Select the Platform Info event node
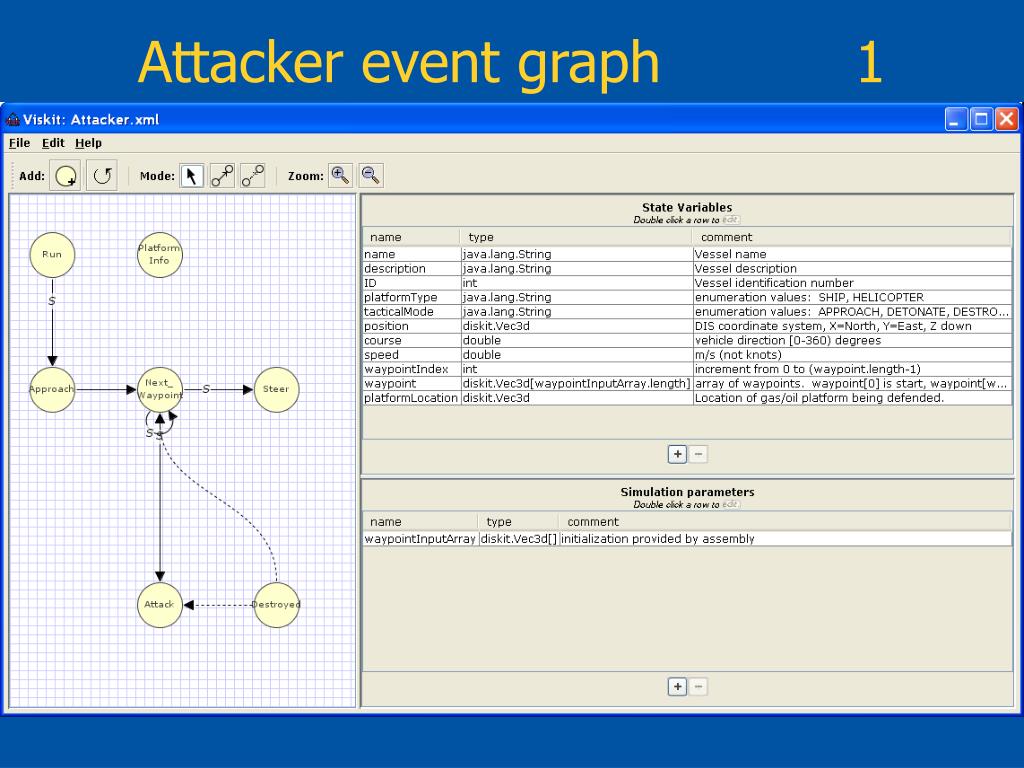Screen dimensions: 1024x768 (159, 255)
